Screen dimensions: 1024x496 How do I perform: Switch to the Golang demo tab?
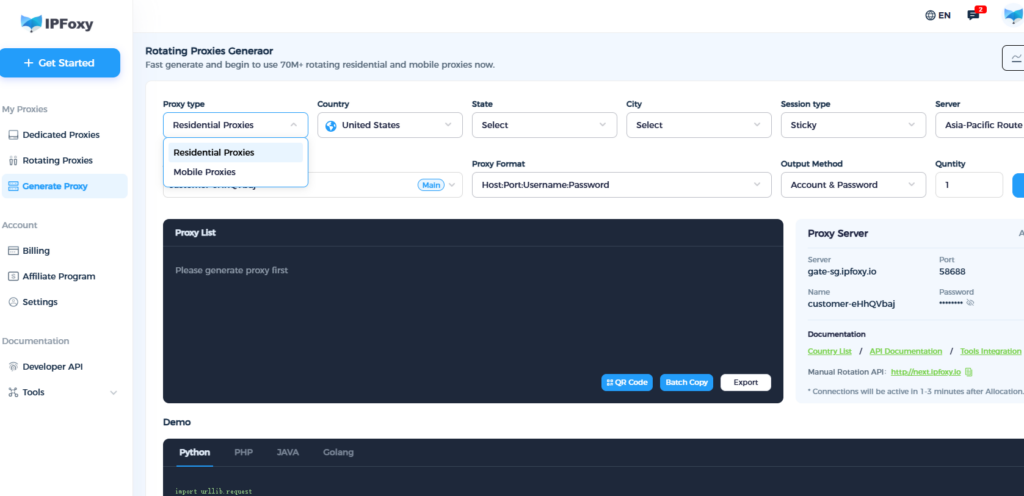338,452
